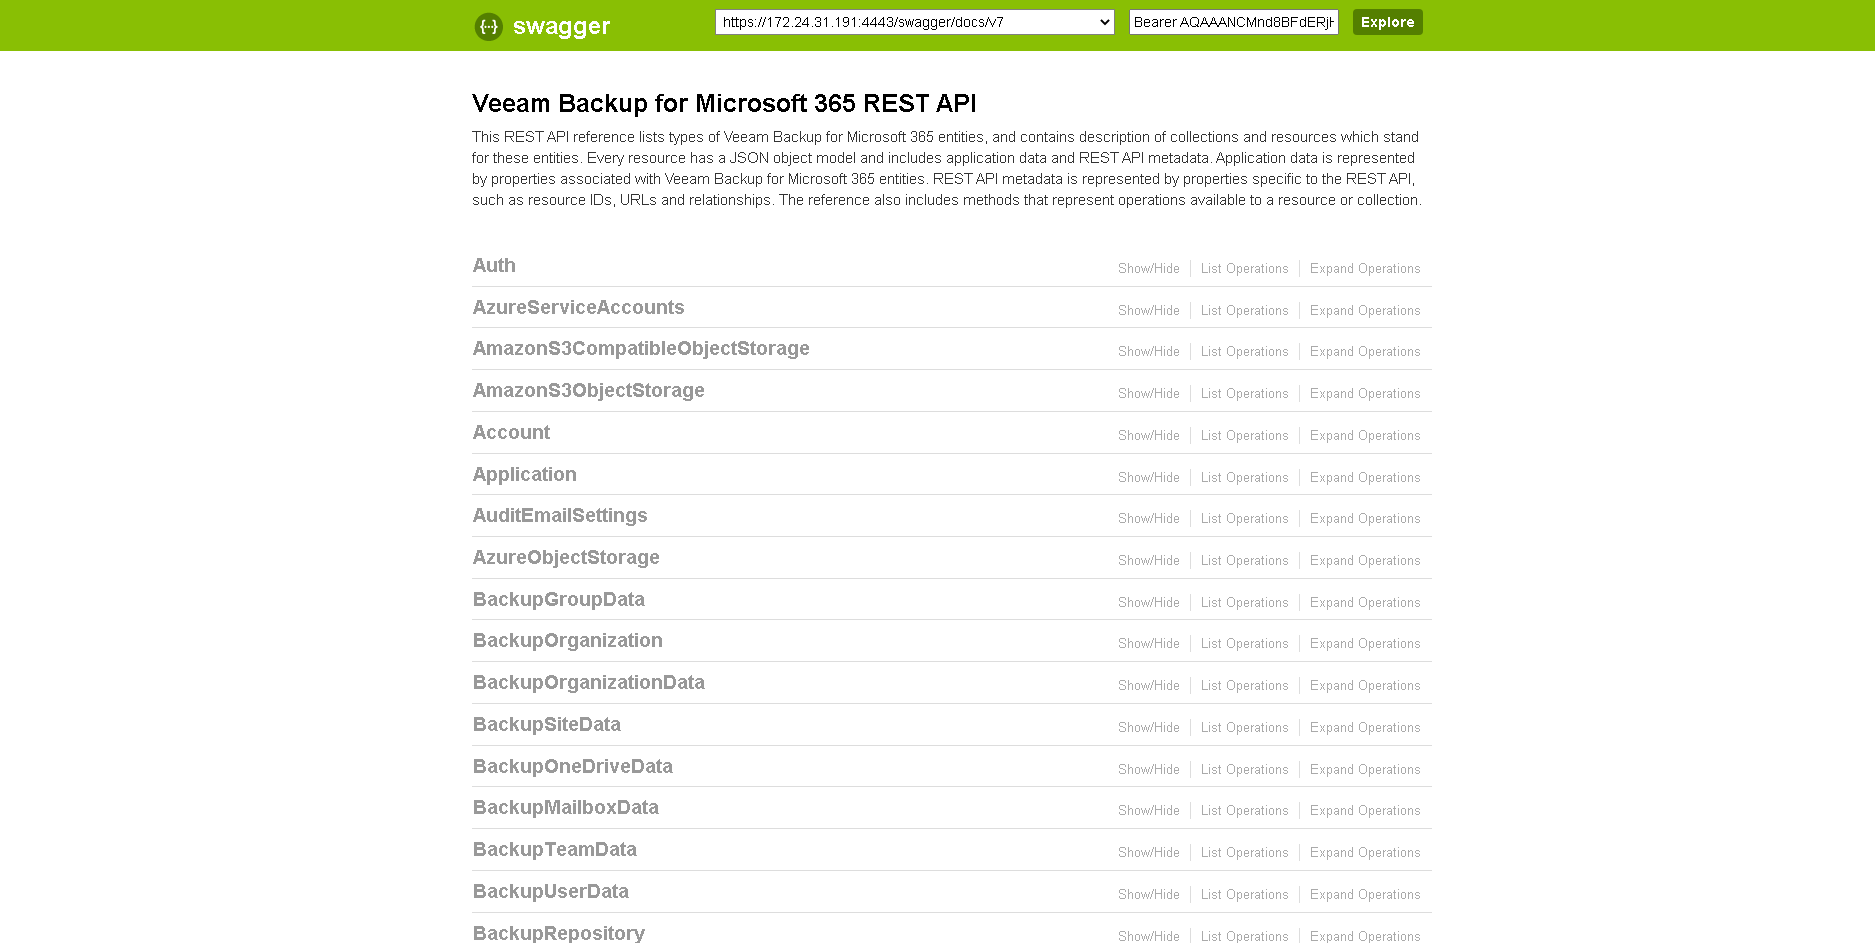List Operations for AmazonS3CompatibleObjectStorage
Image resolution: width=1875 pixels, height=943 pixels.
click(1244, 352)
